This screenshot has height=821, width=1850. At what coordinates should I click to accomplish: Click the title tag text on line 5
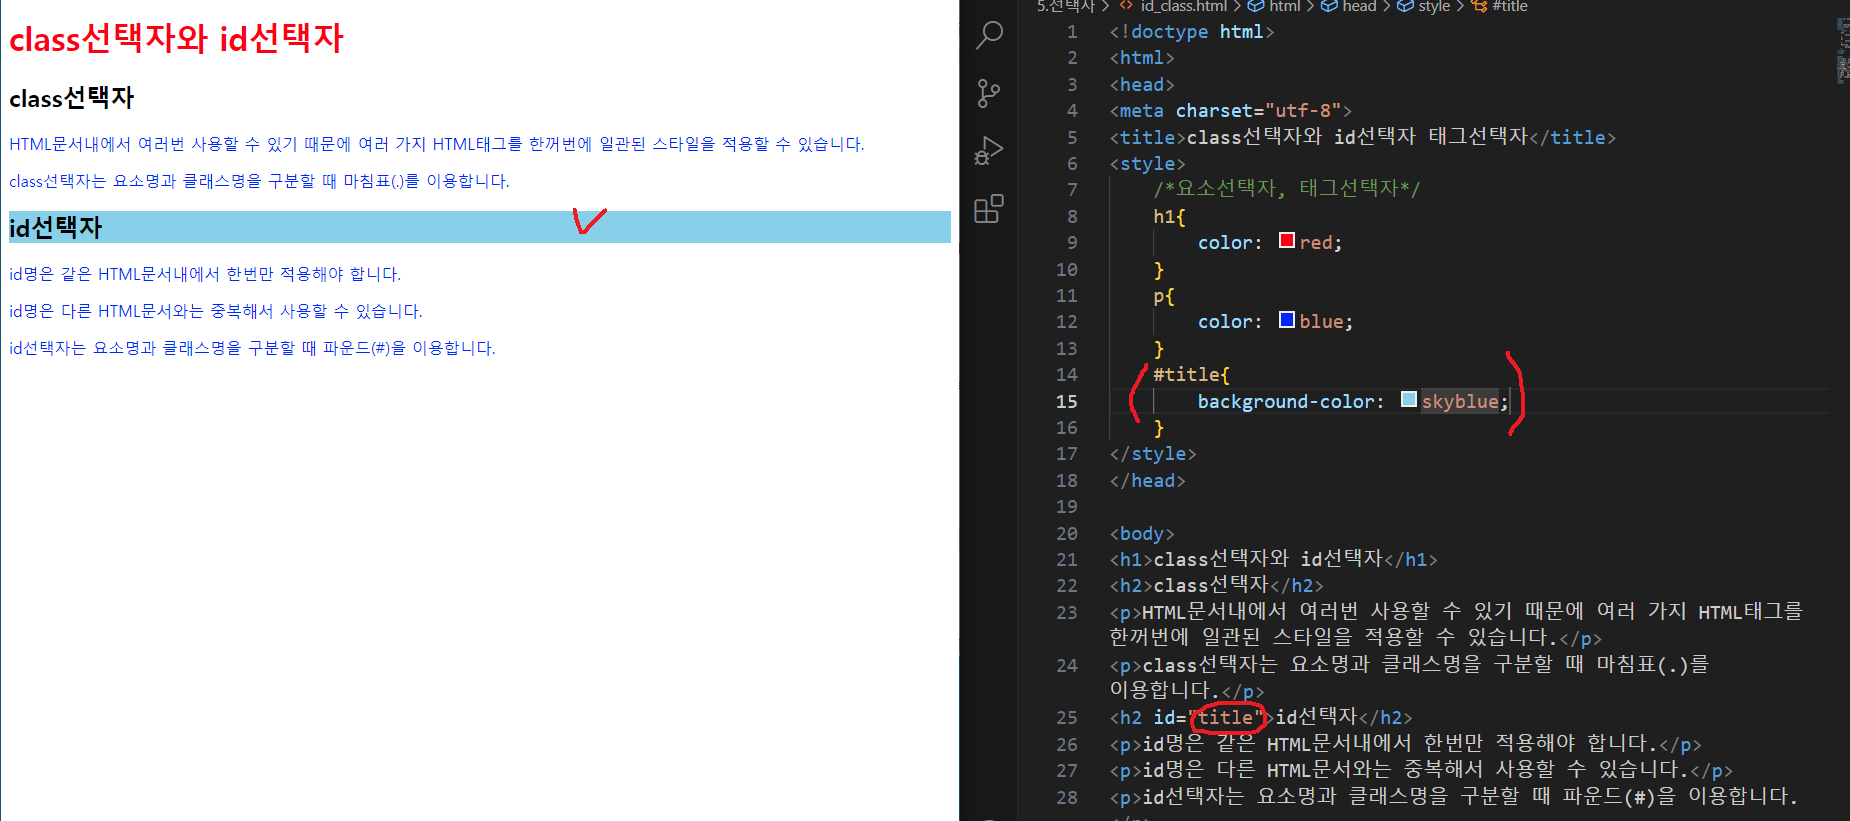pyautogui.click(x=1363, y=137)
